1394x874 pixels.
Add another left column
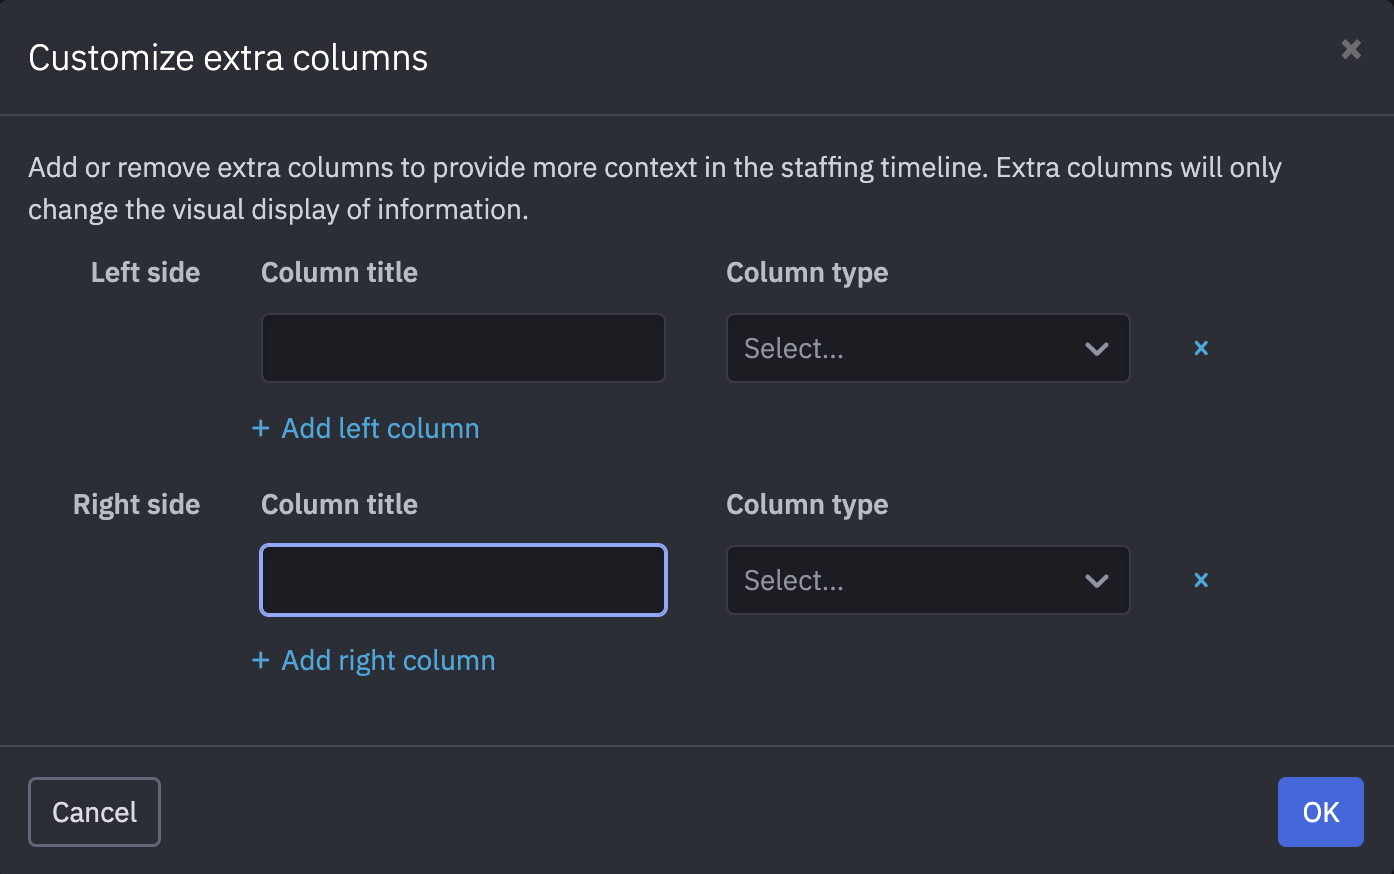tap(380, 428)
